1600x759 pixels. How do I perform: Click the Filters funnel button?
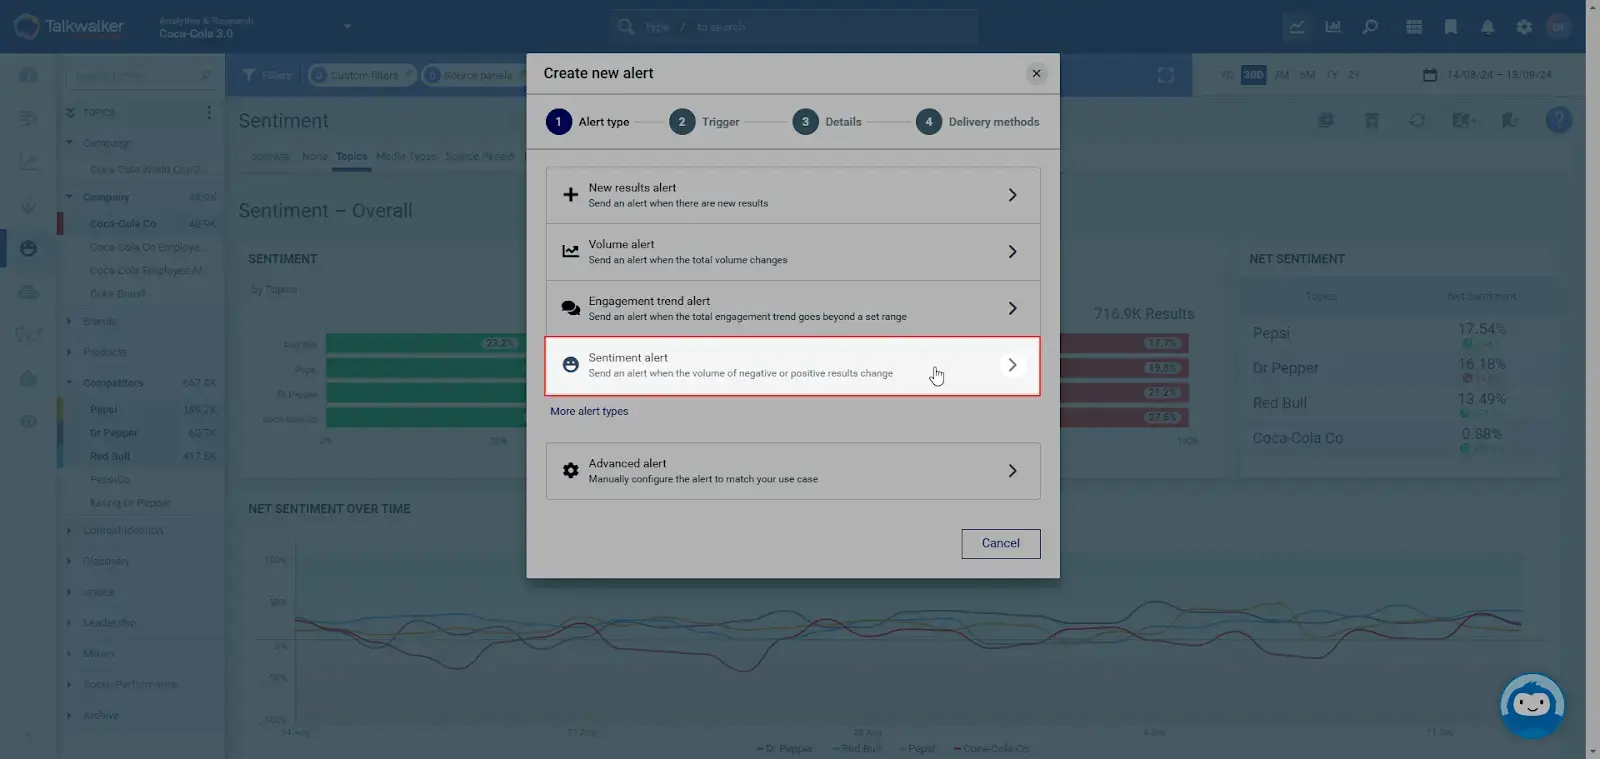point(267,75)
